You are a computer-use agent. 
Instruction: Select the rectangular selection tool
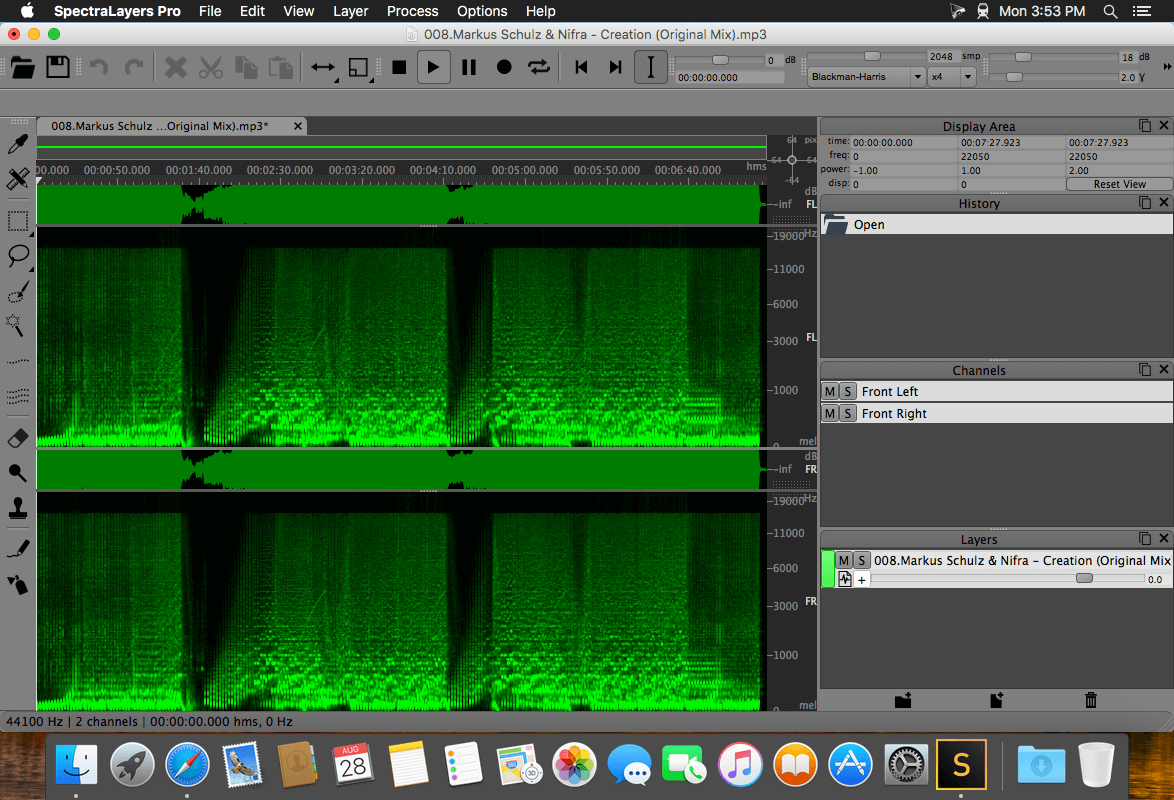pyautogui.click(x=18, y=221)
